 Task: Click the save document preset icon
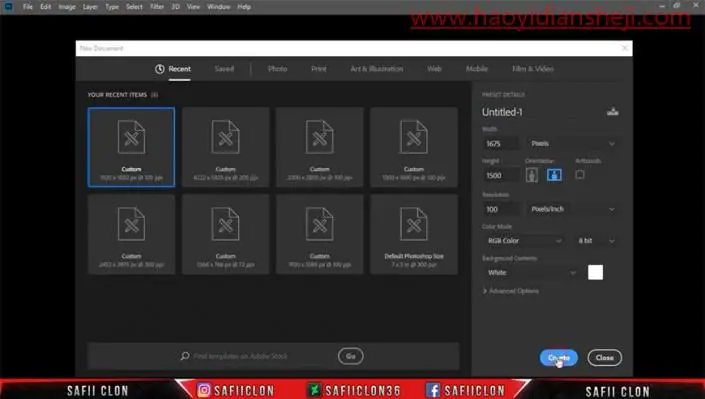point(612,112)
